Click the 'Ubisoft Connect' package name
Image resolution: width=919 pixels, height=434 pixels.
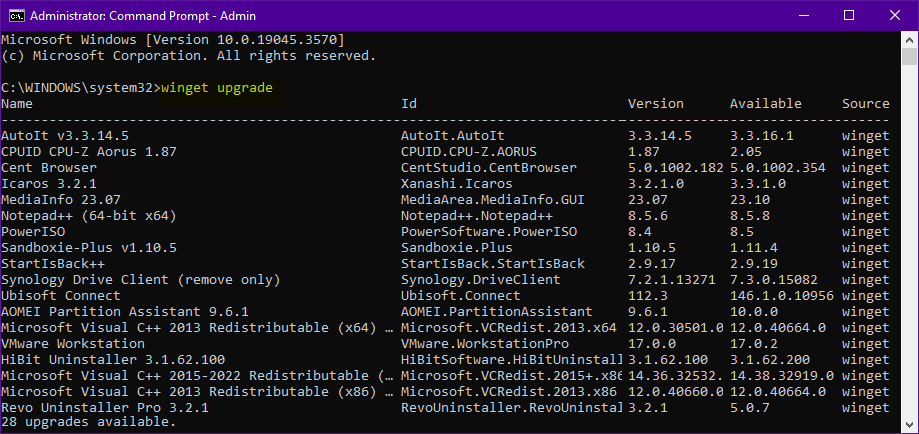coord(61,295)
